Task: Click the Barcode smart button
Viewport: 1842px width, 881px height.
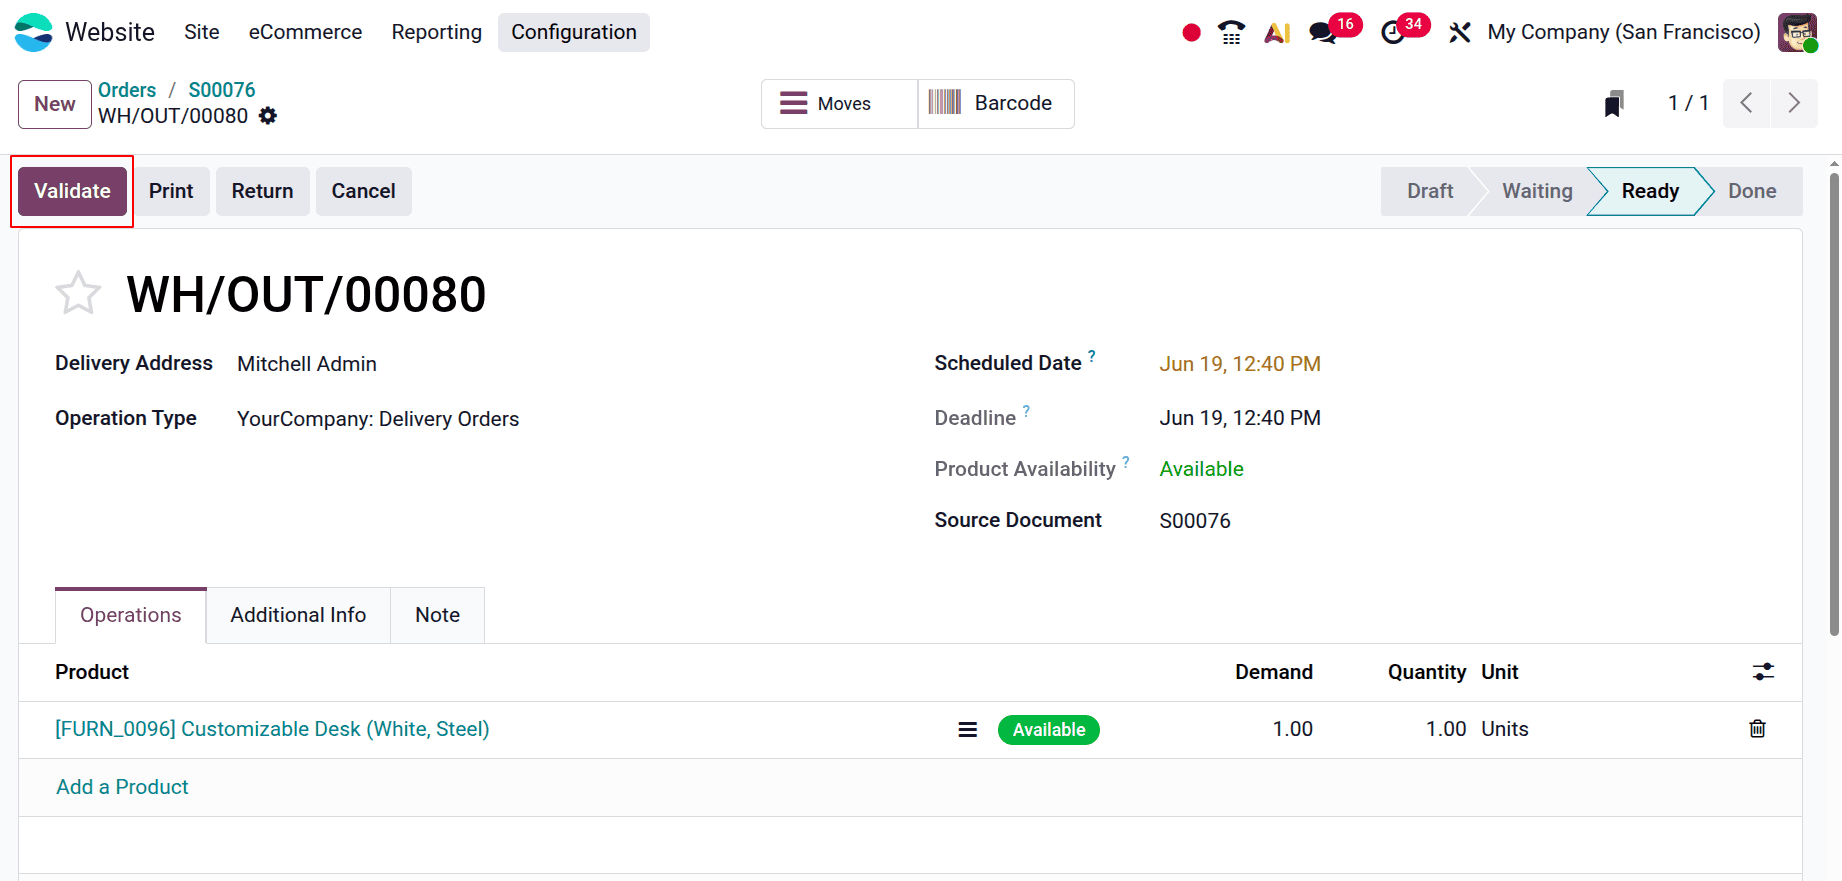Action: [x=996, y=104]
